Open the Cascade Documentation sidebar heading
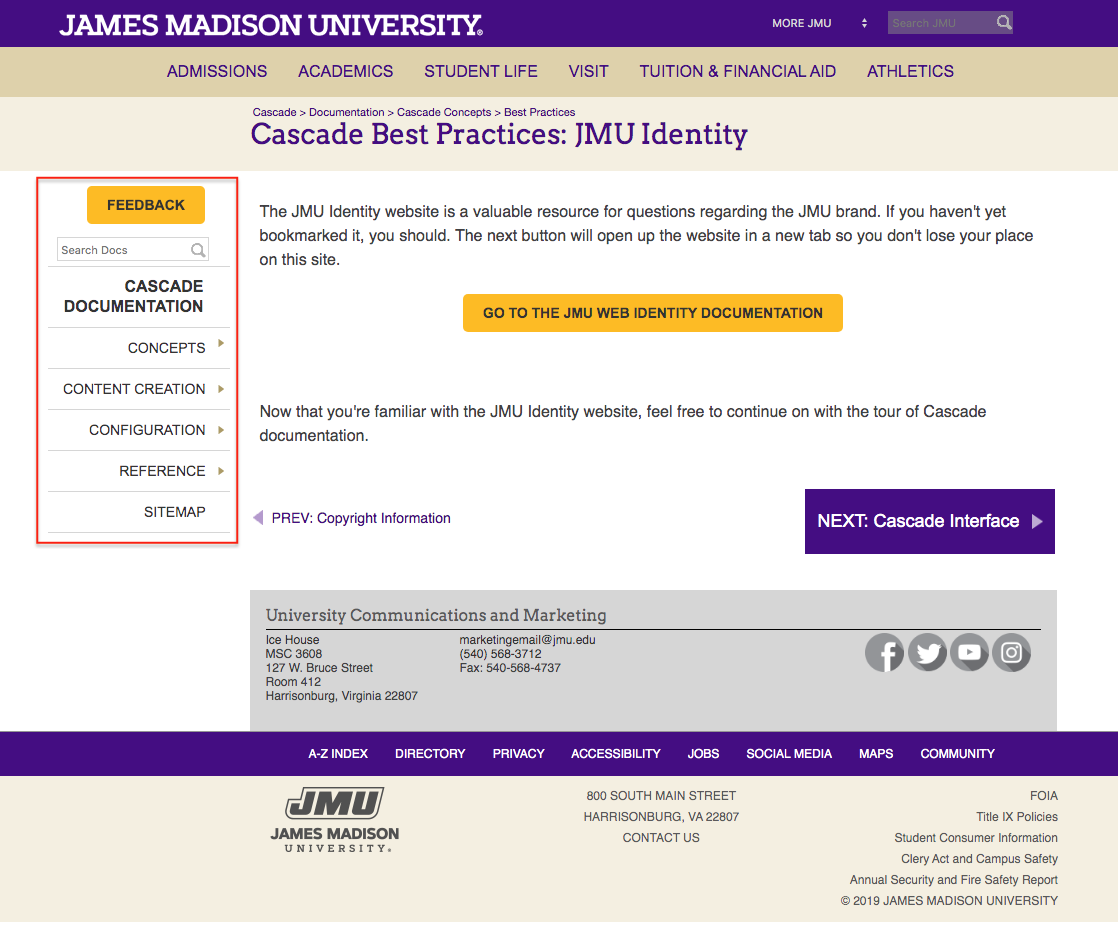Screen dimensions: 1118x942 point(133,297)
